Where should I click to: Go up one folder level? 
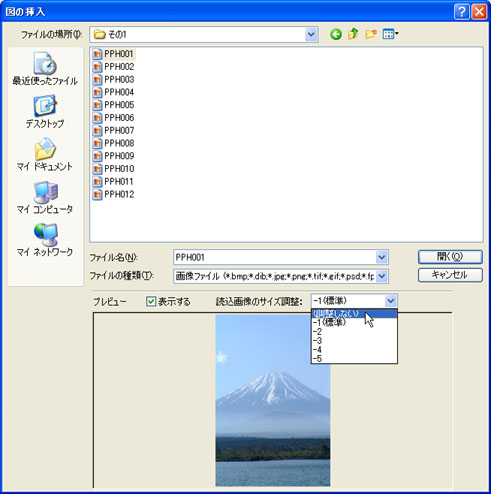point(353,34)
